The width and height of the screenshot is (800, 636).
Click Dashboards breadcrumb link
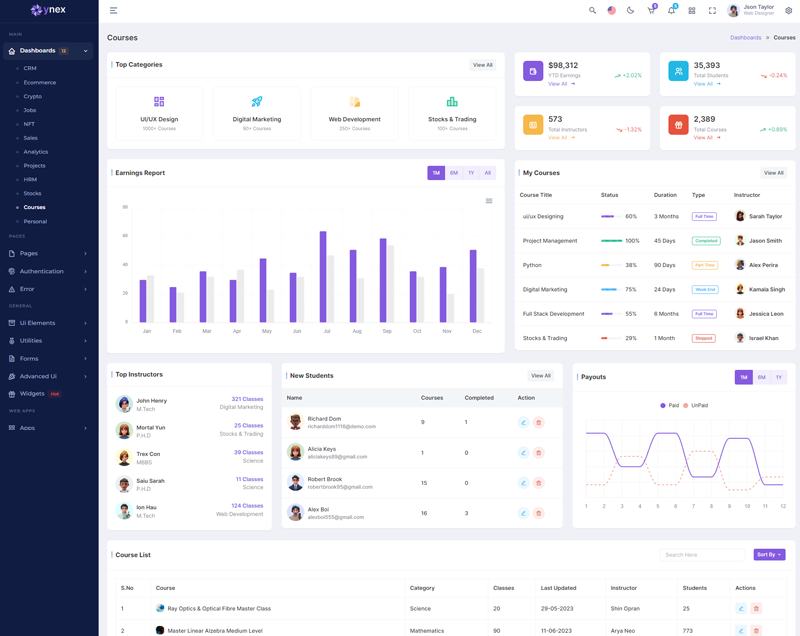(x=745, y=38)
